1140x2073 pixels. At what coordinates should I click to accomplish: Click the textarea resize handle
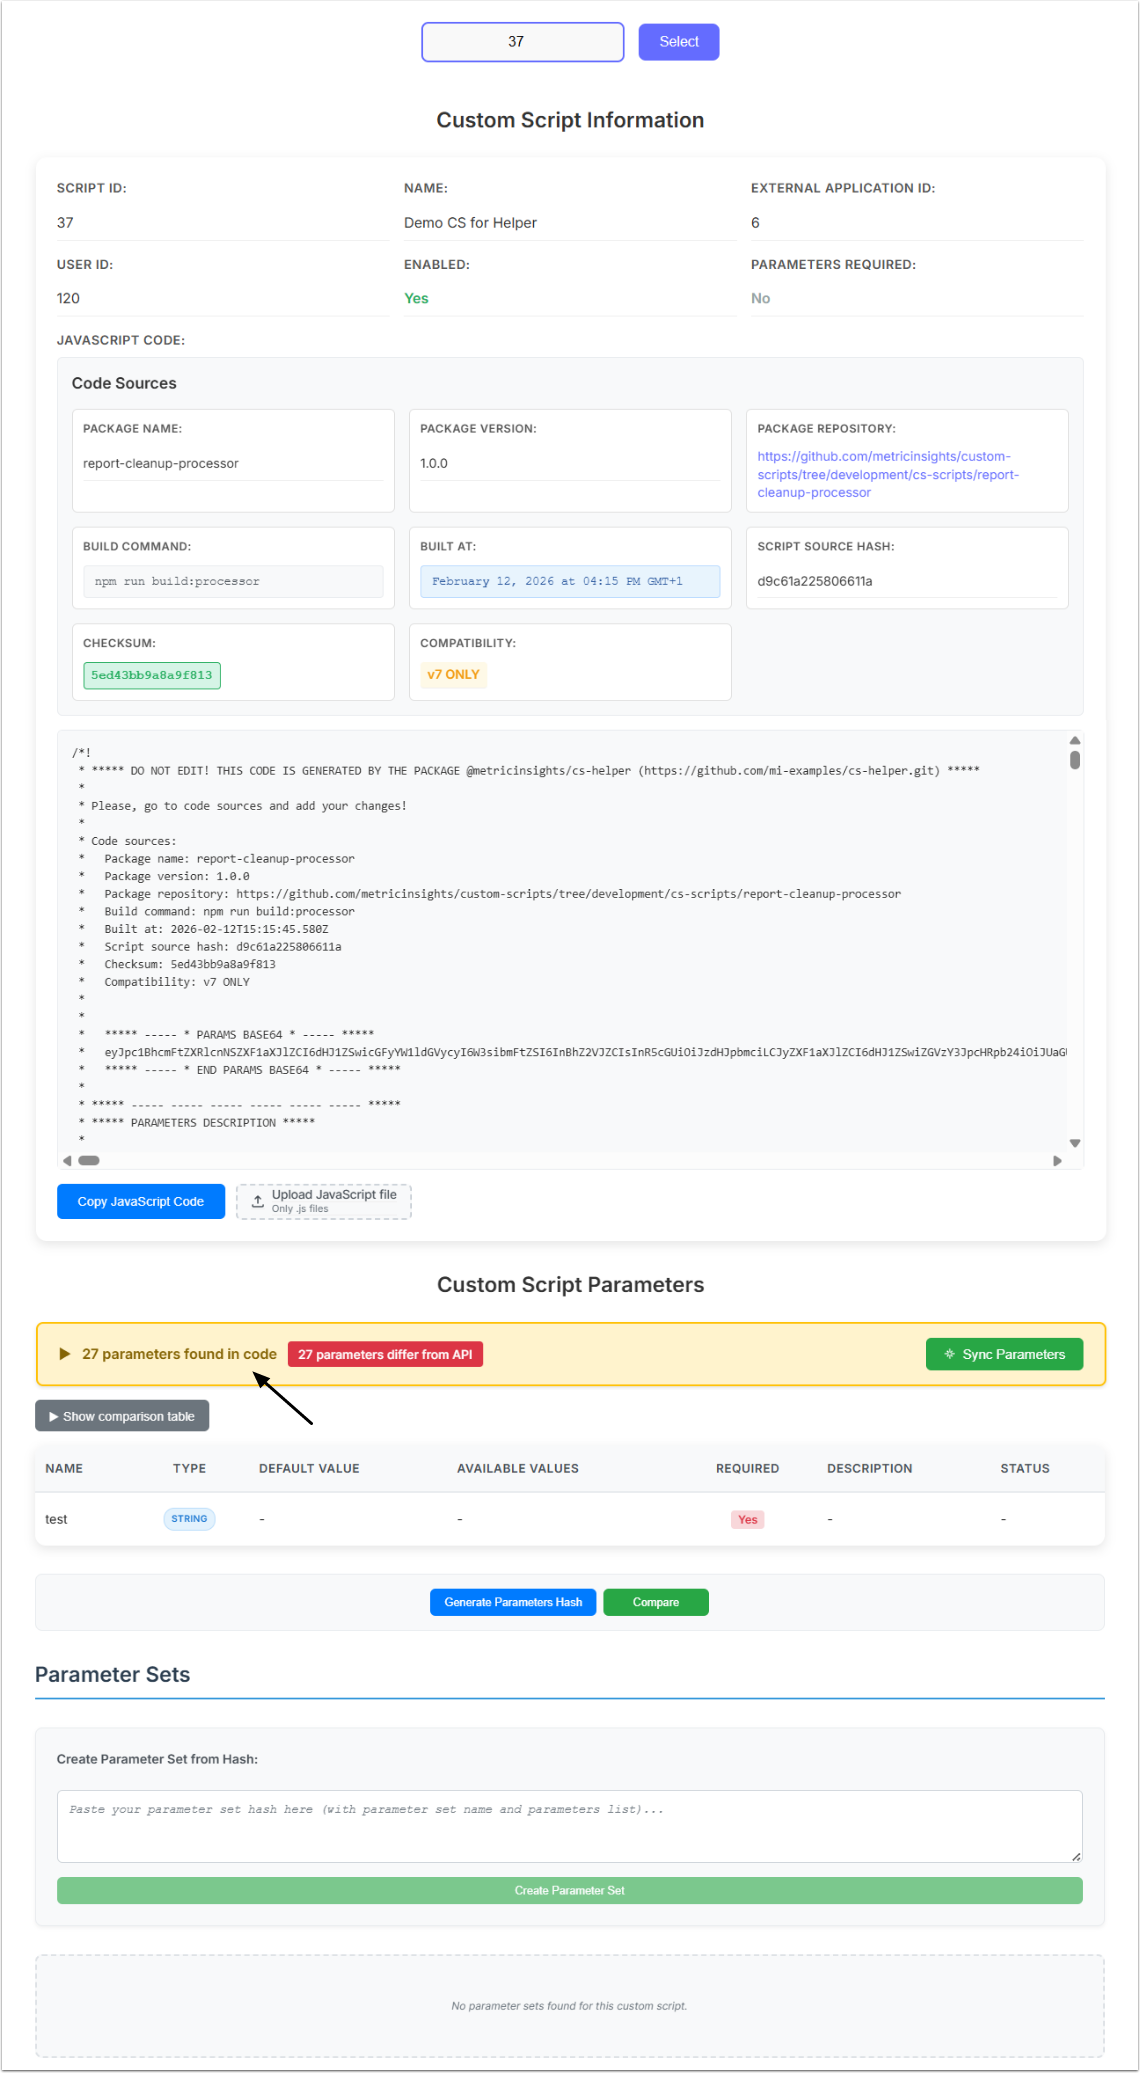1076,1856
